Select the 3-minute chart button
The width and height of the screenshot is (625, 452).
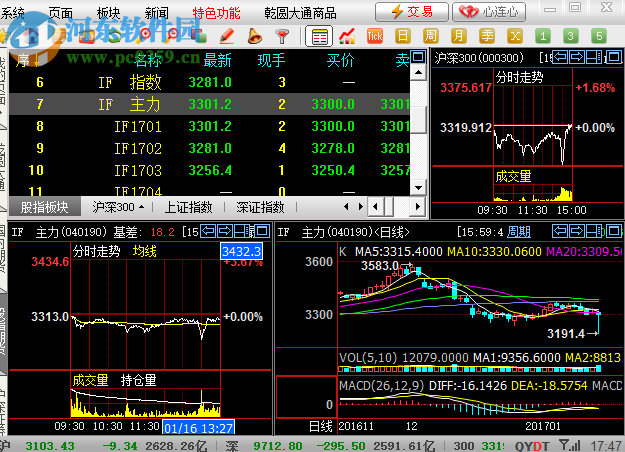coord(570,36)
